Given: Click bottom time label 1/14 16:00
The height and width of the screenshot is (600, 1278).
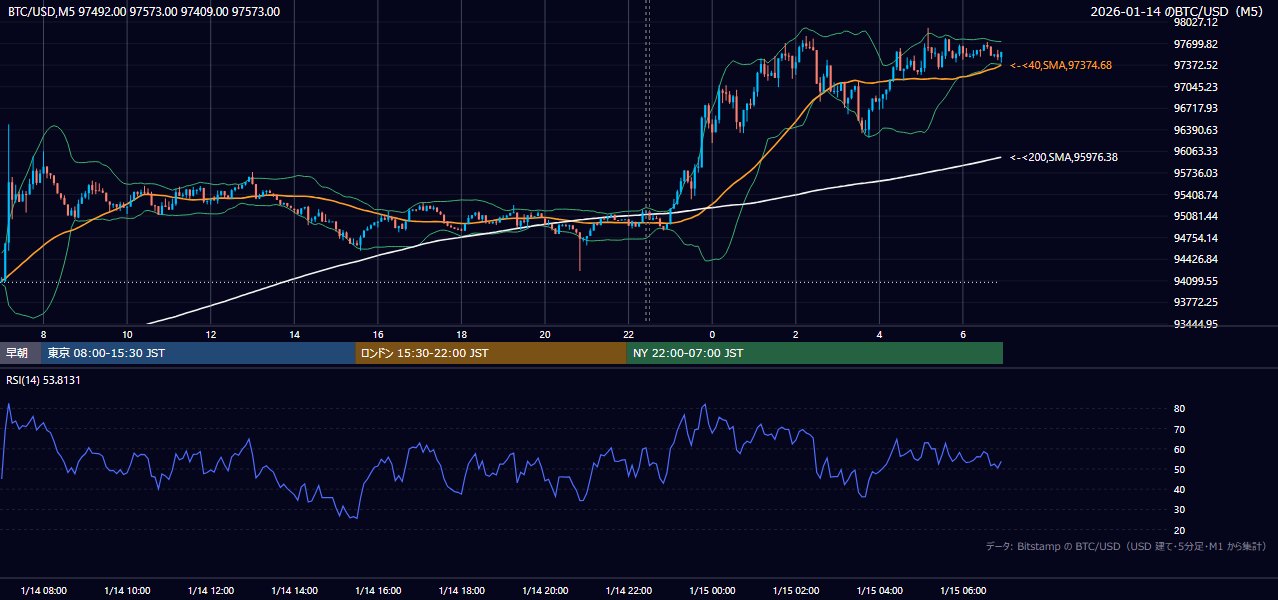Looking at the screenshot, I should tap(378, 590).
